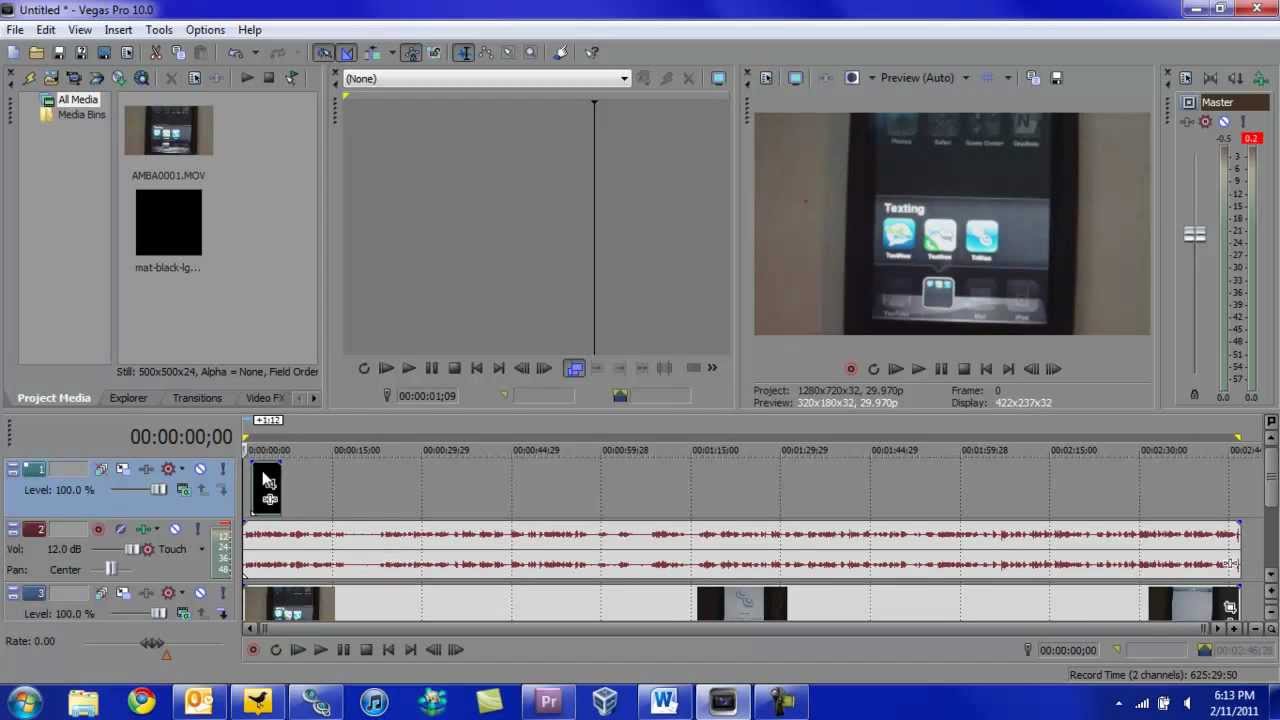
Task: Switch to the Explorer tab
Action: [x=128, y=398]
